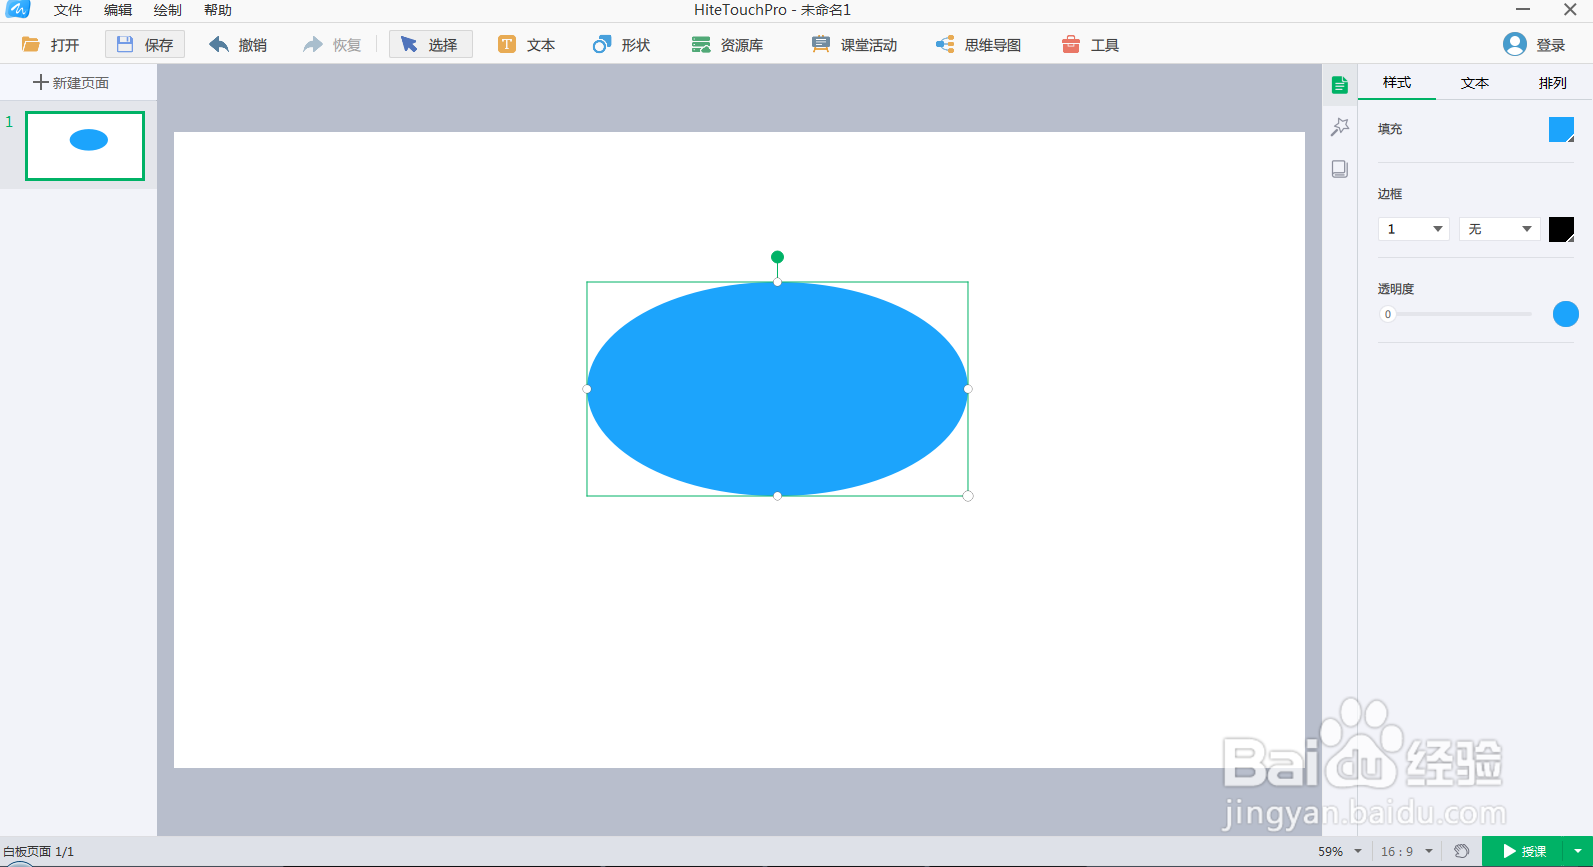This screenshot has height=867, width=1593.
Task: Activate the 选择 pointer tool
Action: point(430,45)
